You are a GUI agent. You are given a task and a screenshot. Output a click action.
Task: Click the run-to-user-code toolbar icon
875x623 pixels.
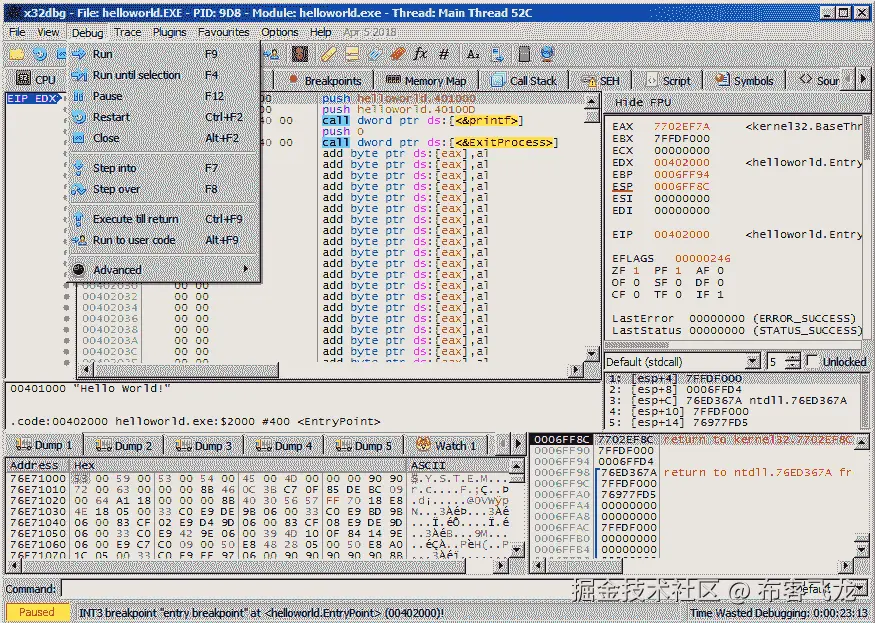click(x=272, y=54)
